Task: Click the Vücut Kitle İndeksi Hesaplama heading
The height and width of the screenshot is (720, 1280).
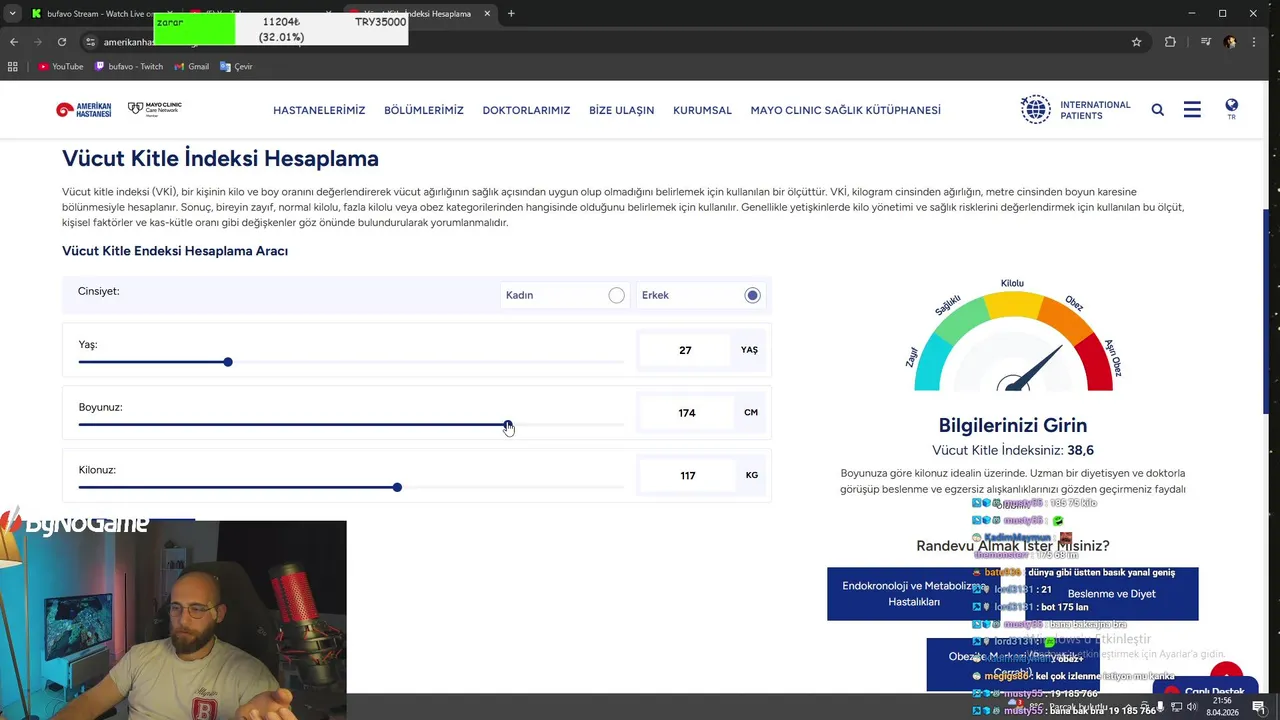Action: [x=220, y=158]
